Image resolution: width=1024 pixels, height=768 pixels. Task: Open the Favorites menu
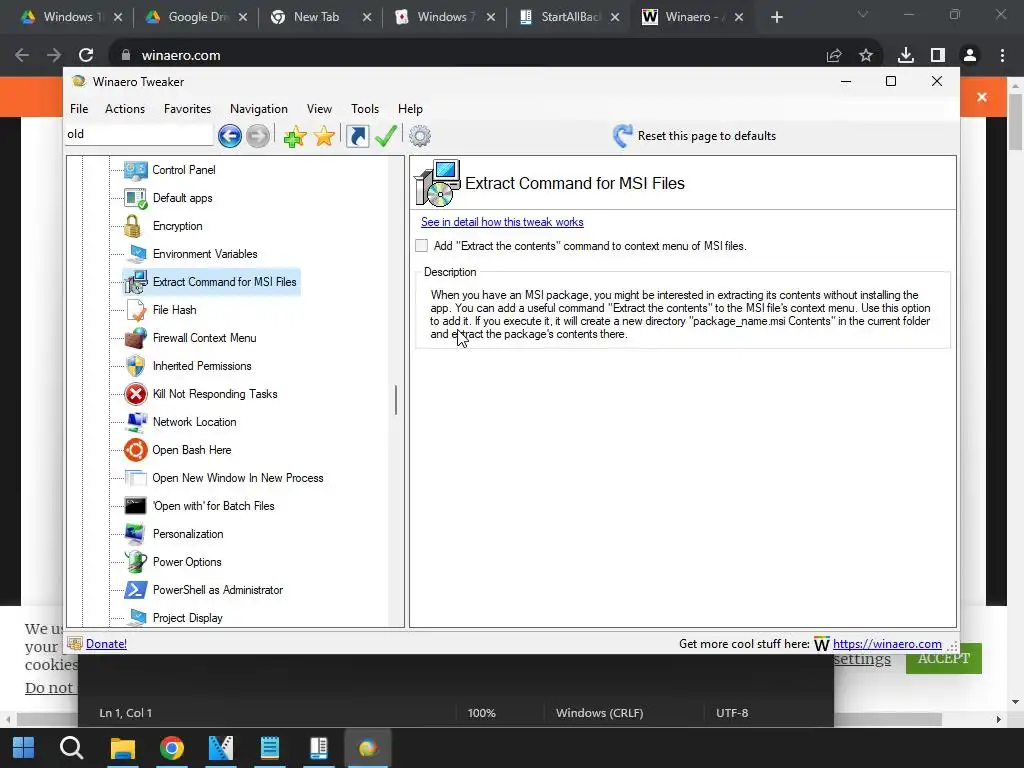tap(187, 109)
